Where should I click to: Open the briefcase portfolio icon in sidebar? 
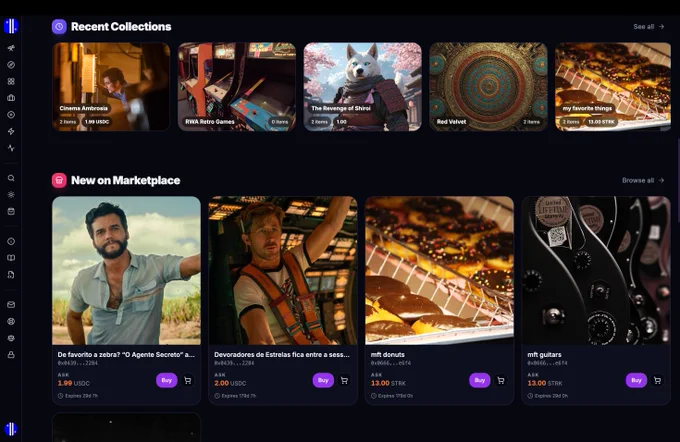coord(11,98)
